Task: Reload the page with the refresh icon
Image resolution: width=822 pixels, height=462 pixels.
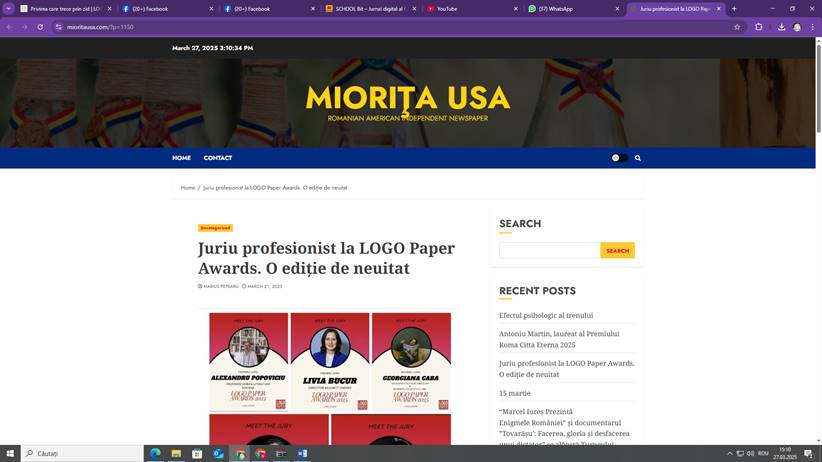Action: [40, 27]
